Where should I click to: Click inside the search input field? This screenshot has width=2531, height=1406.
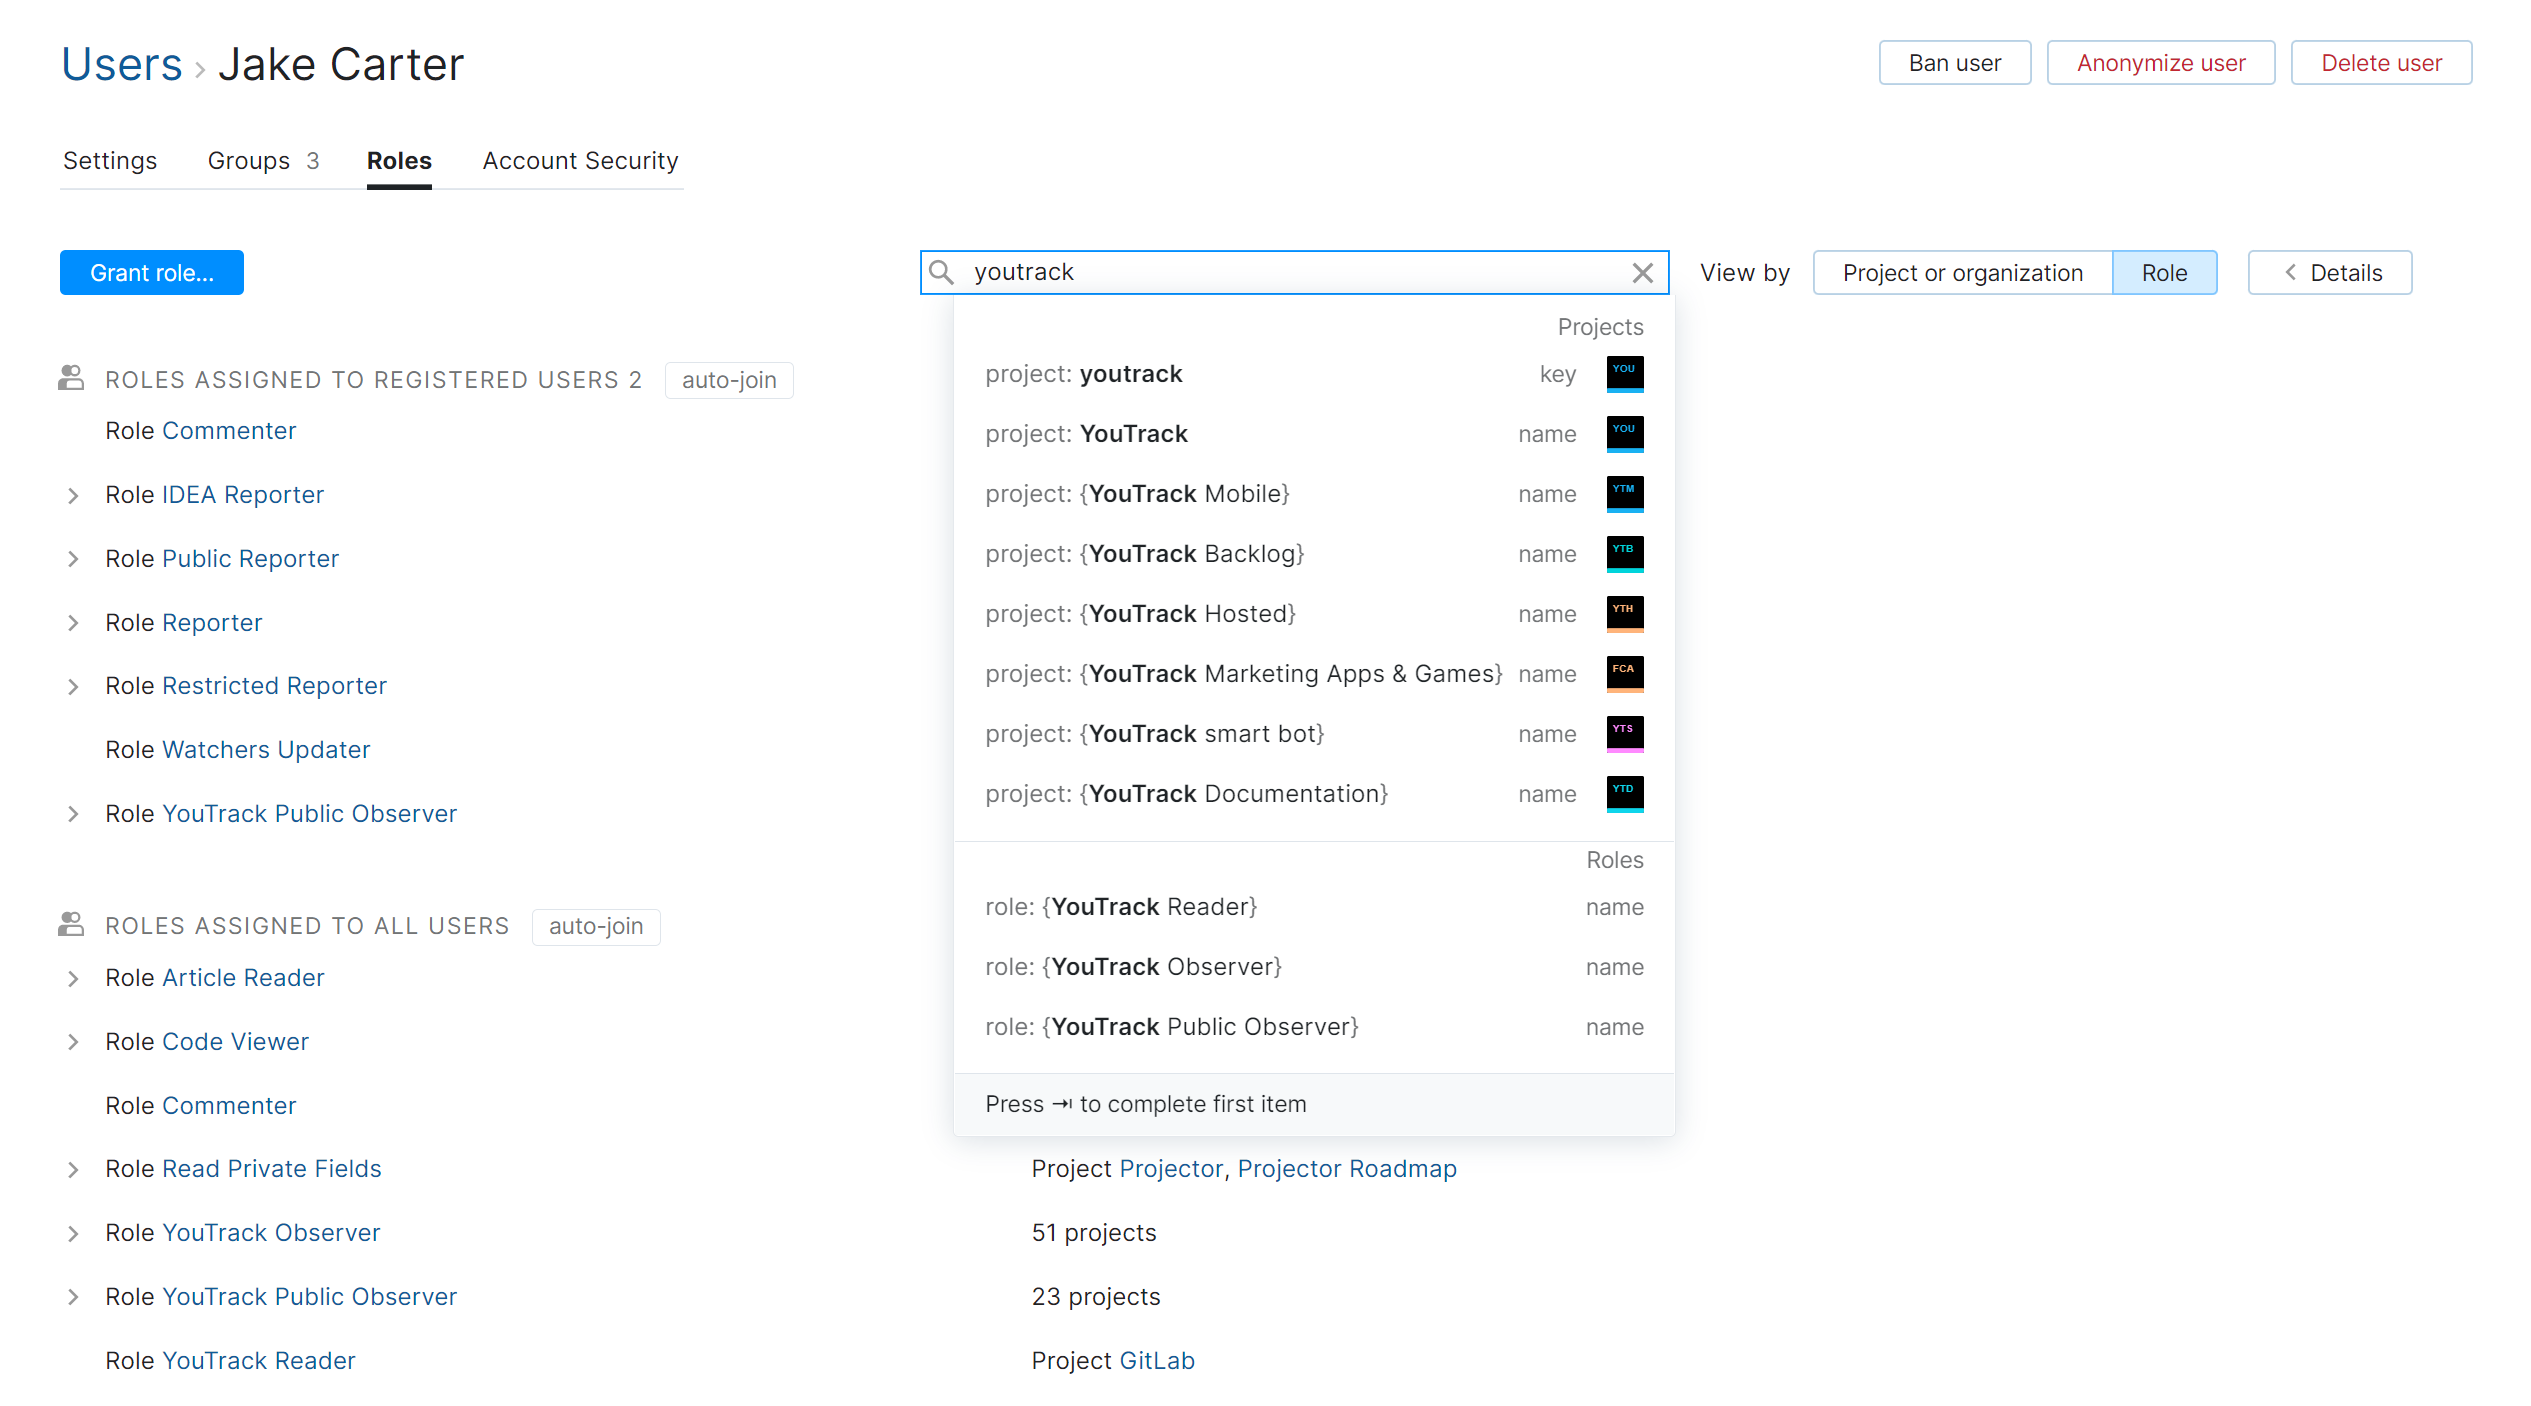1250,272
